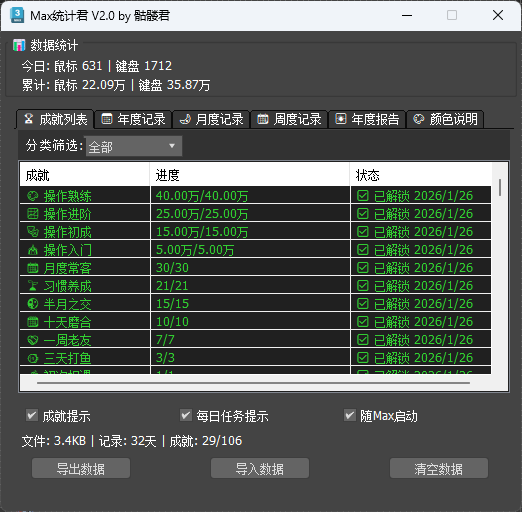Open the 月度记录 tab
This screenshot has height=512, width=522.
(211, 119)
